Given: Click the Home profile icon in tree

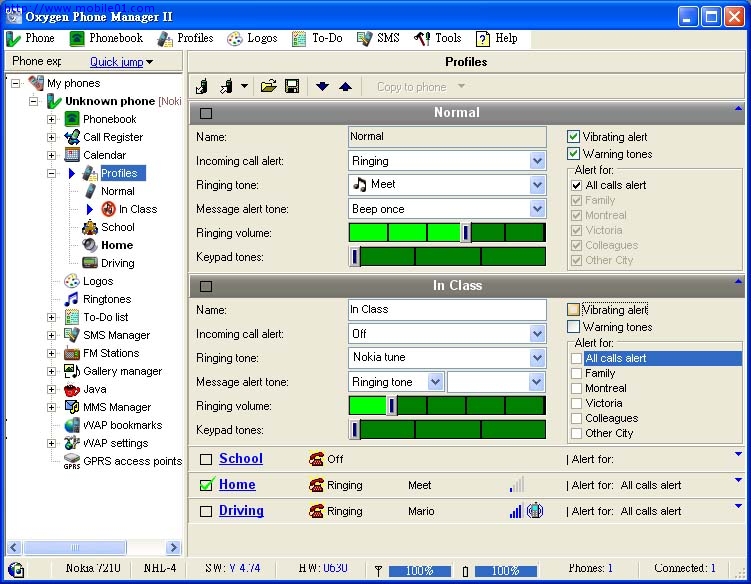Looking at the screenshot, I should point(90,245).
